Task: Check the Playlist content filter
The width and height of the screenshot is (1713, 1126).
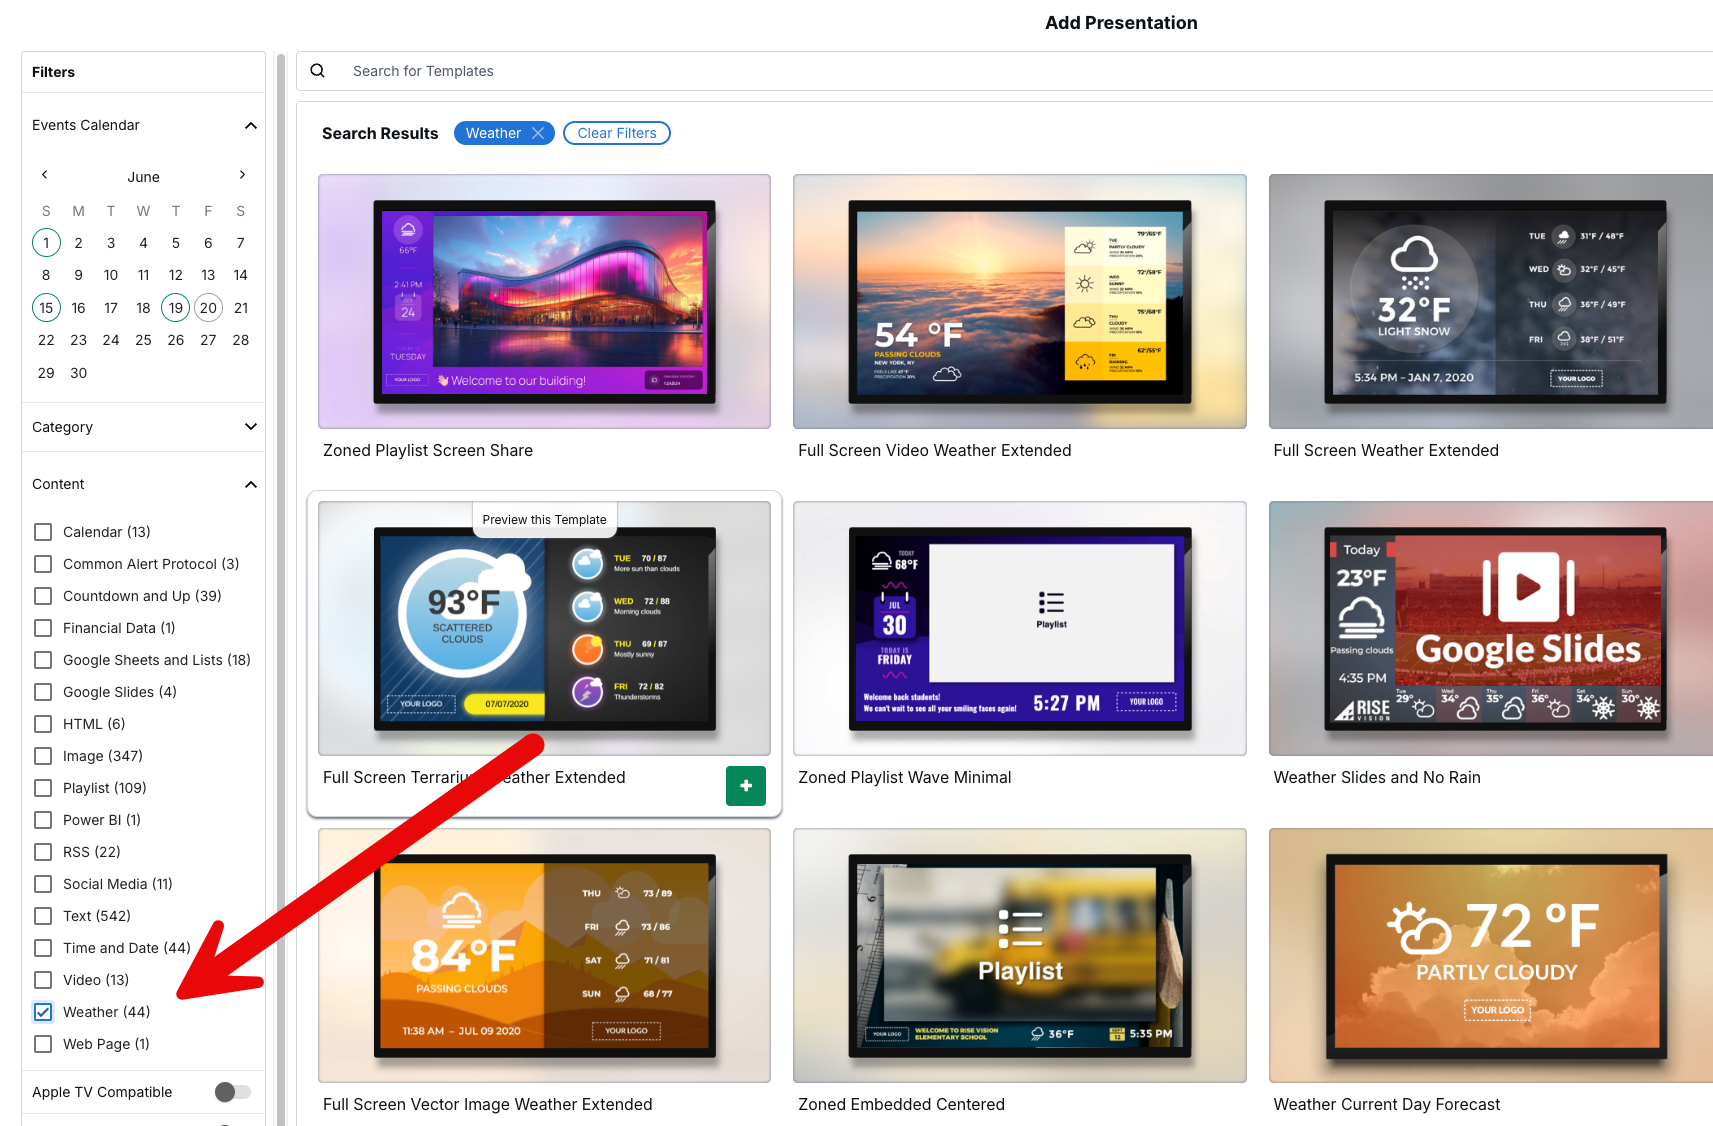Action: pos(43,788)
